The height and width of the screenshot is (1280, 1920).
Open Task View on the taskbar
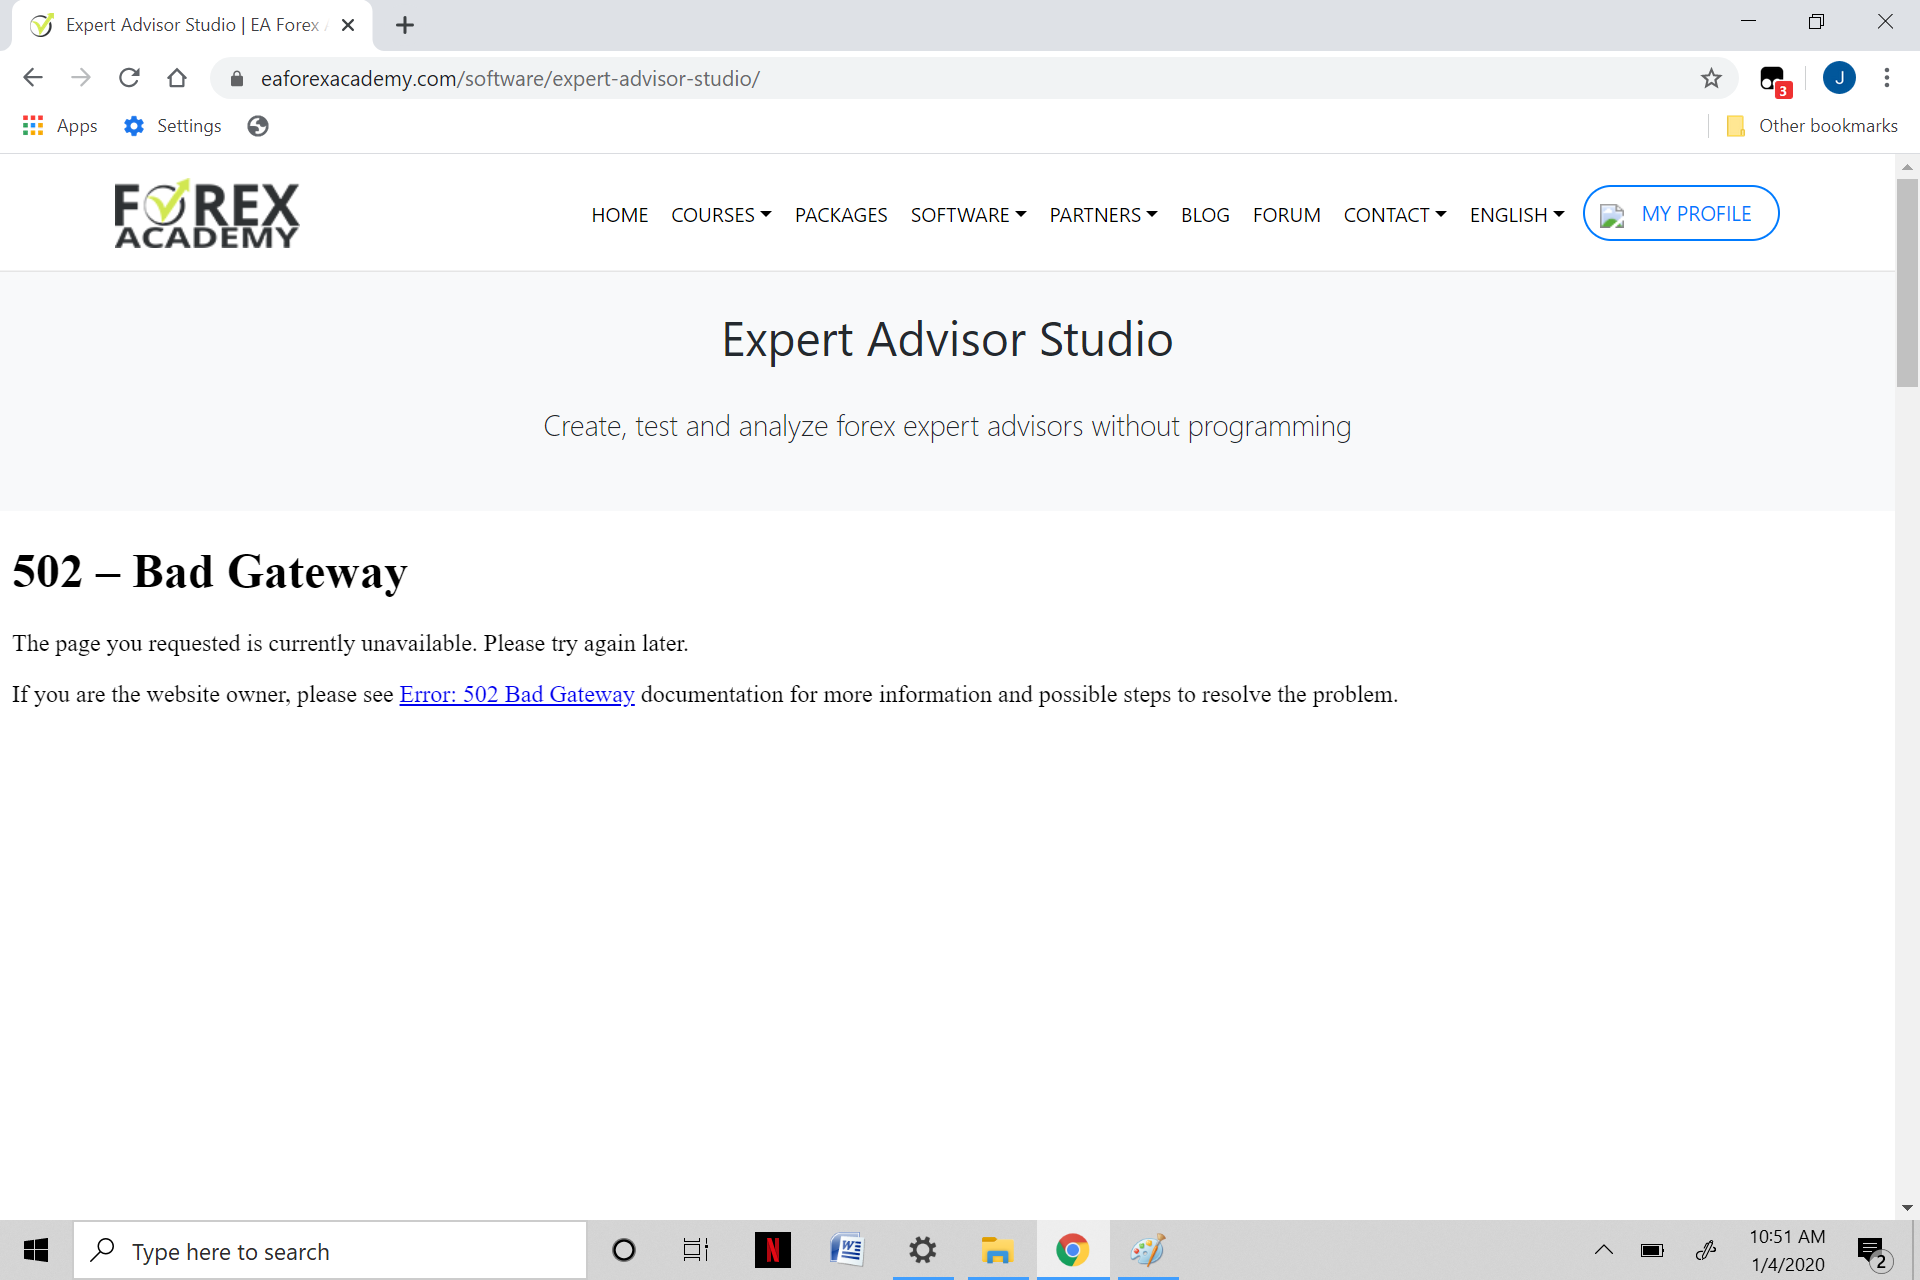tap(696, 1250)
